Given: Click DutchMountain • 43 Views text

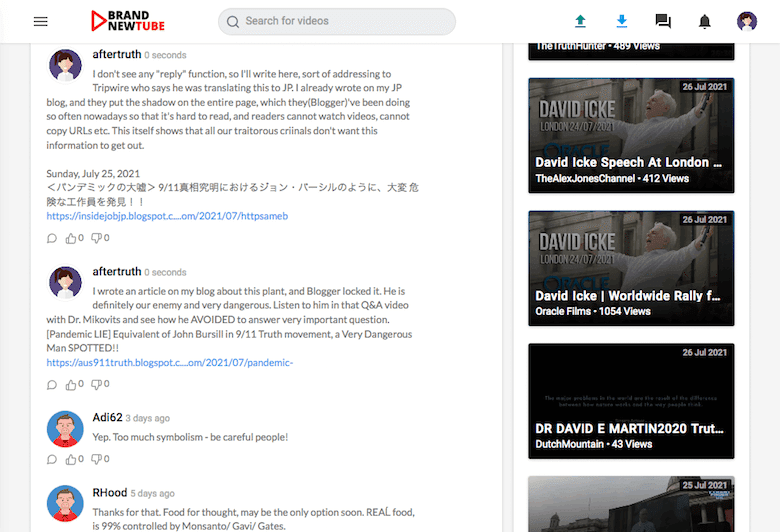Looking at the screenshot, I should coord(593,444).
